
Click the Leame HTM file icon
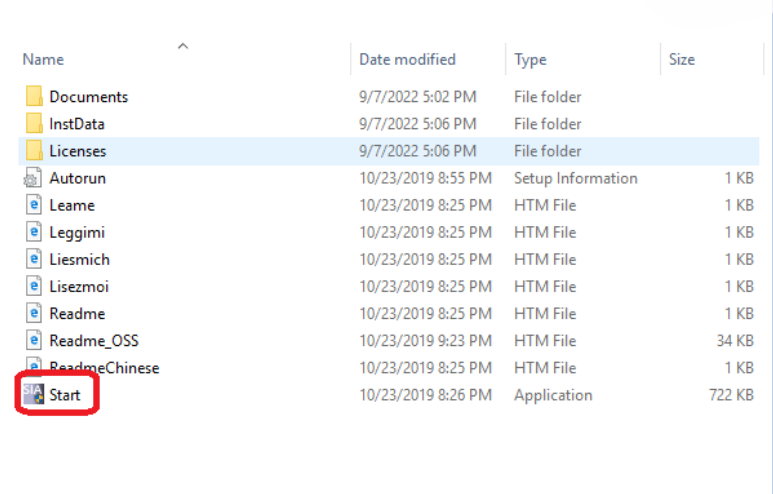(33, 205)
